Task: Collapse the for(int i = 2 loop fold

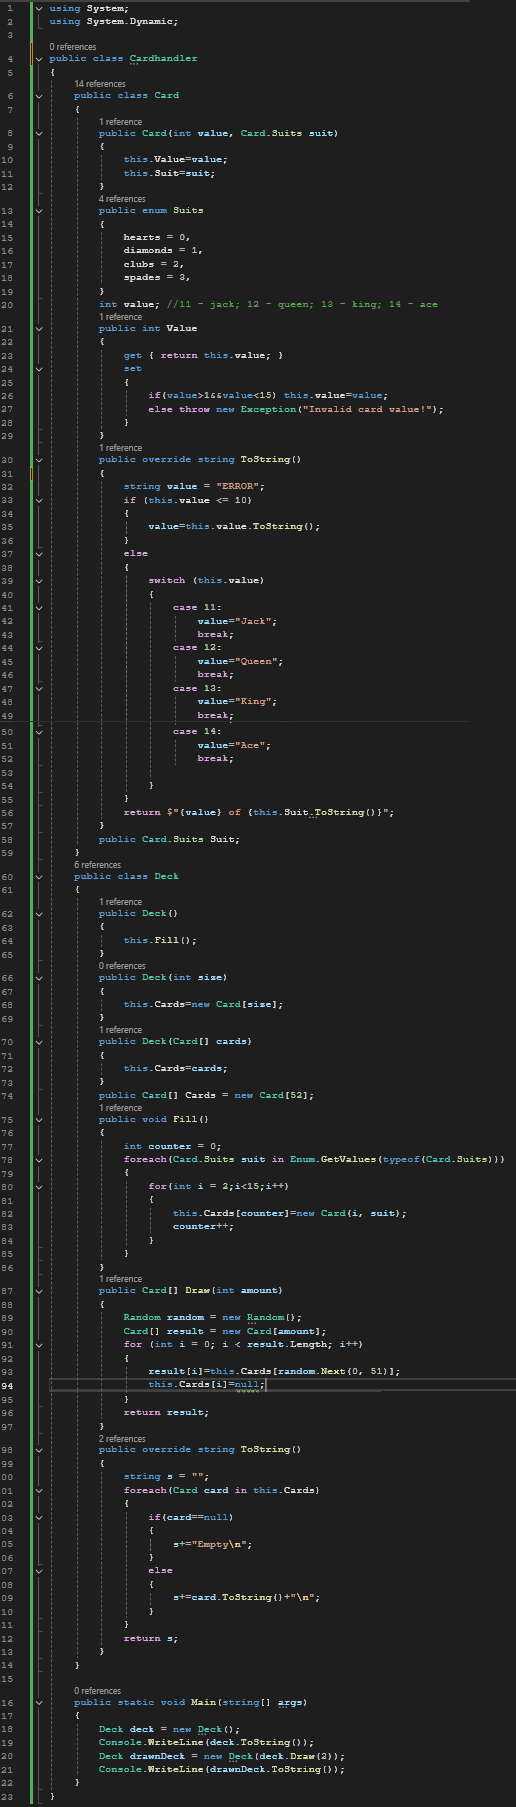Action: pos(39,1186)
